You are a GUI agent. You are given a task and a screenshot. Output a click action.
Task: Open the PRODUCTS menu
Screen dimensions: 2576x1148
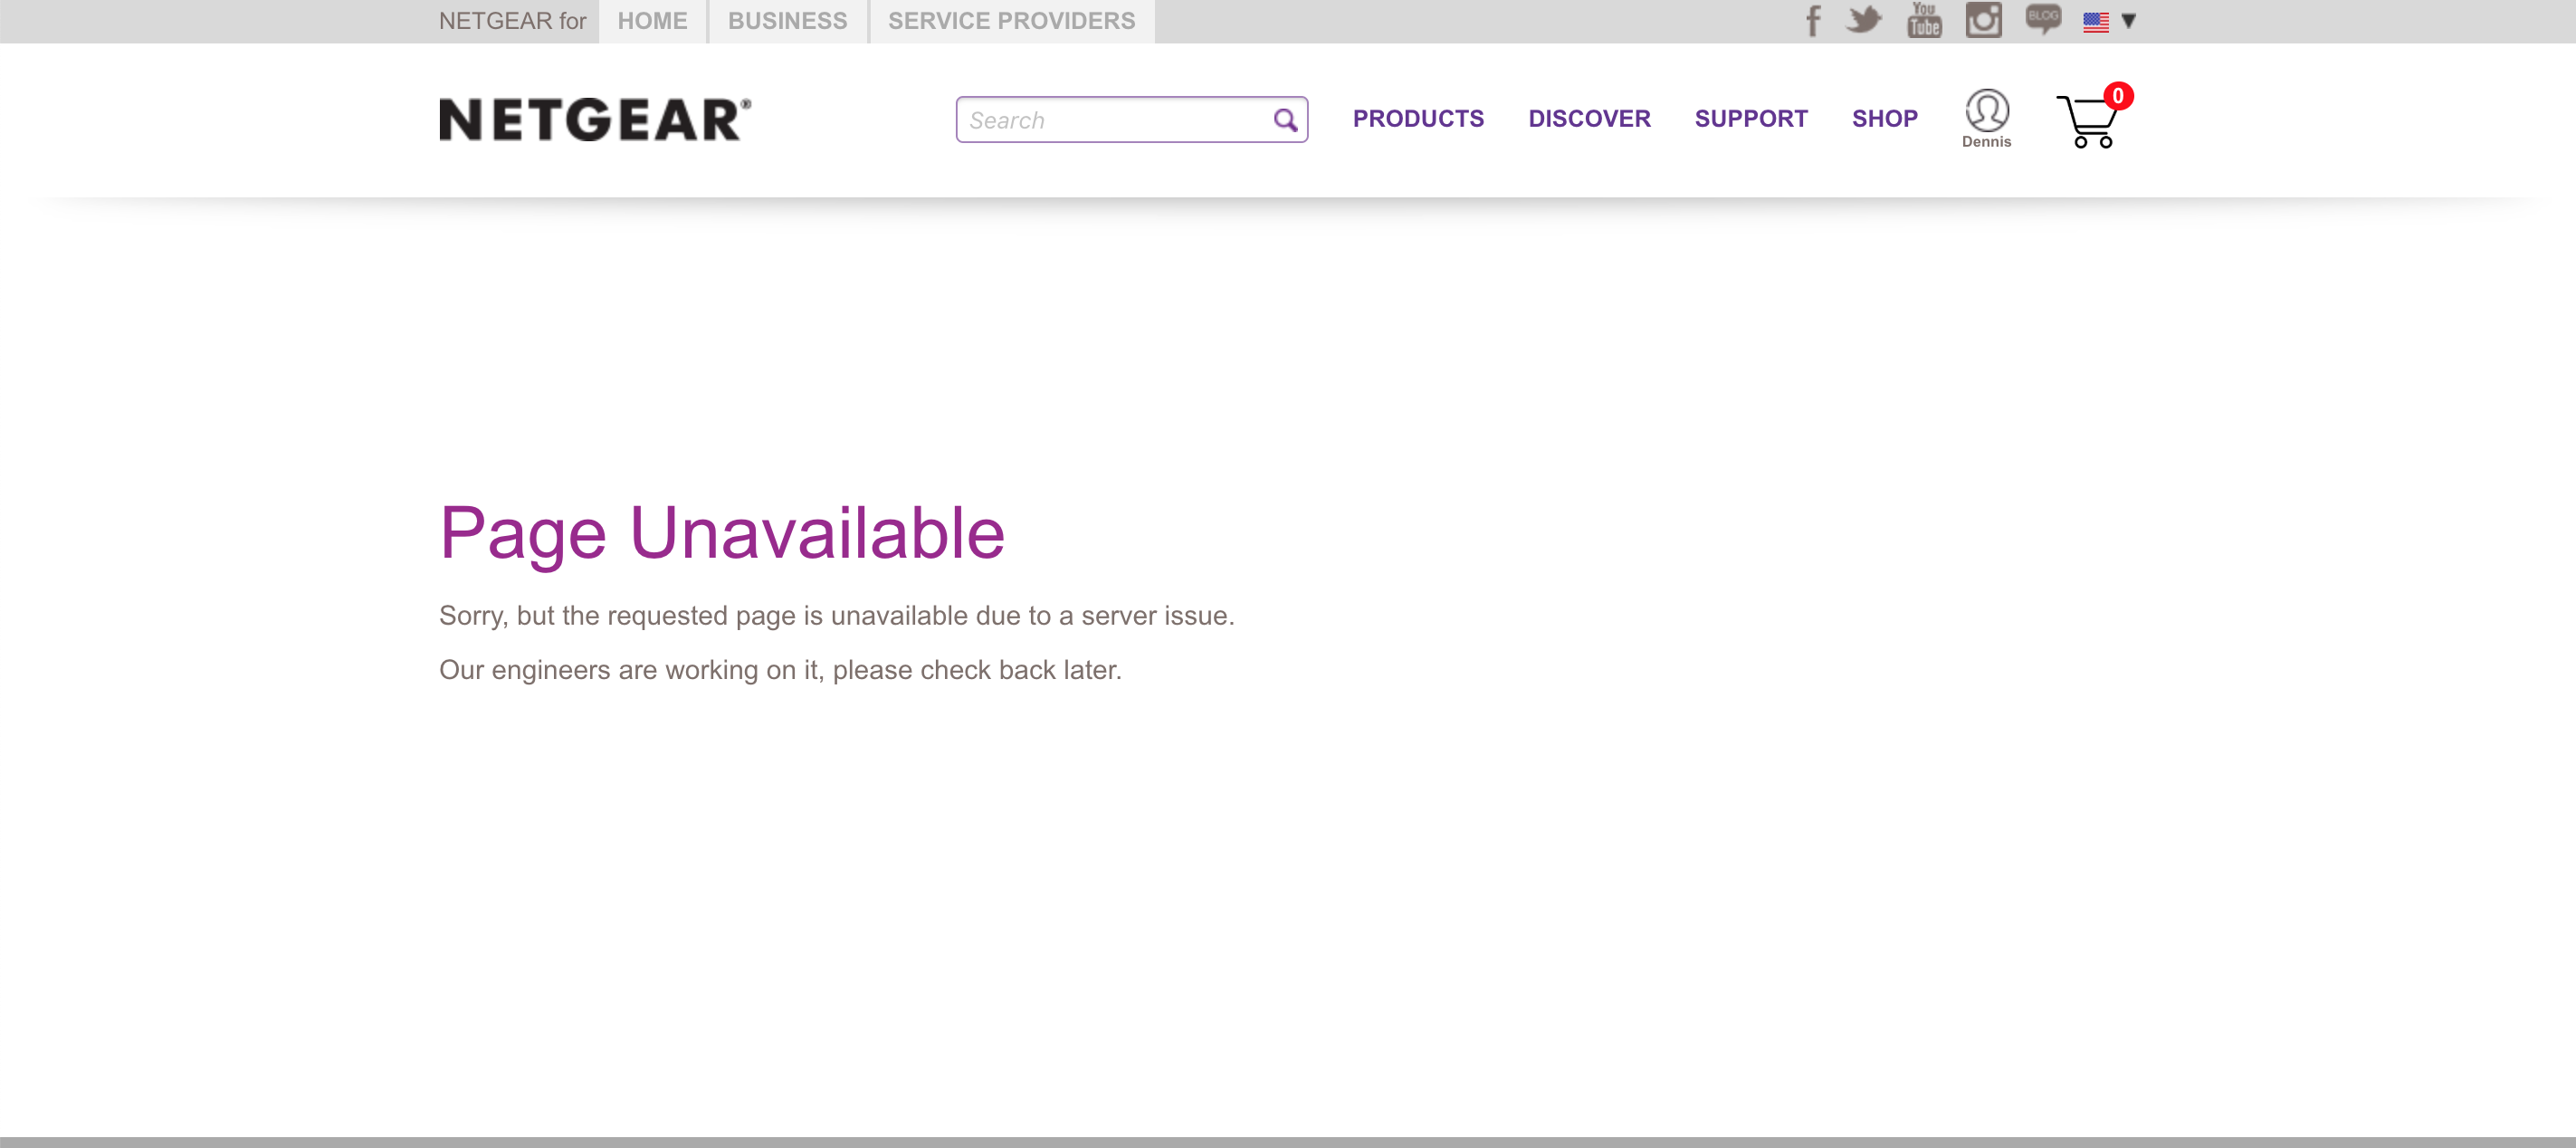click(x=1417, y=119)
